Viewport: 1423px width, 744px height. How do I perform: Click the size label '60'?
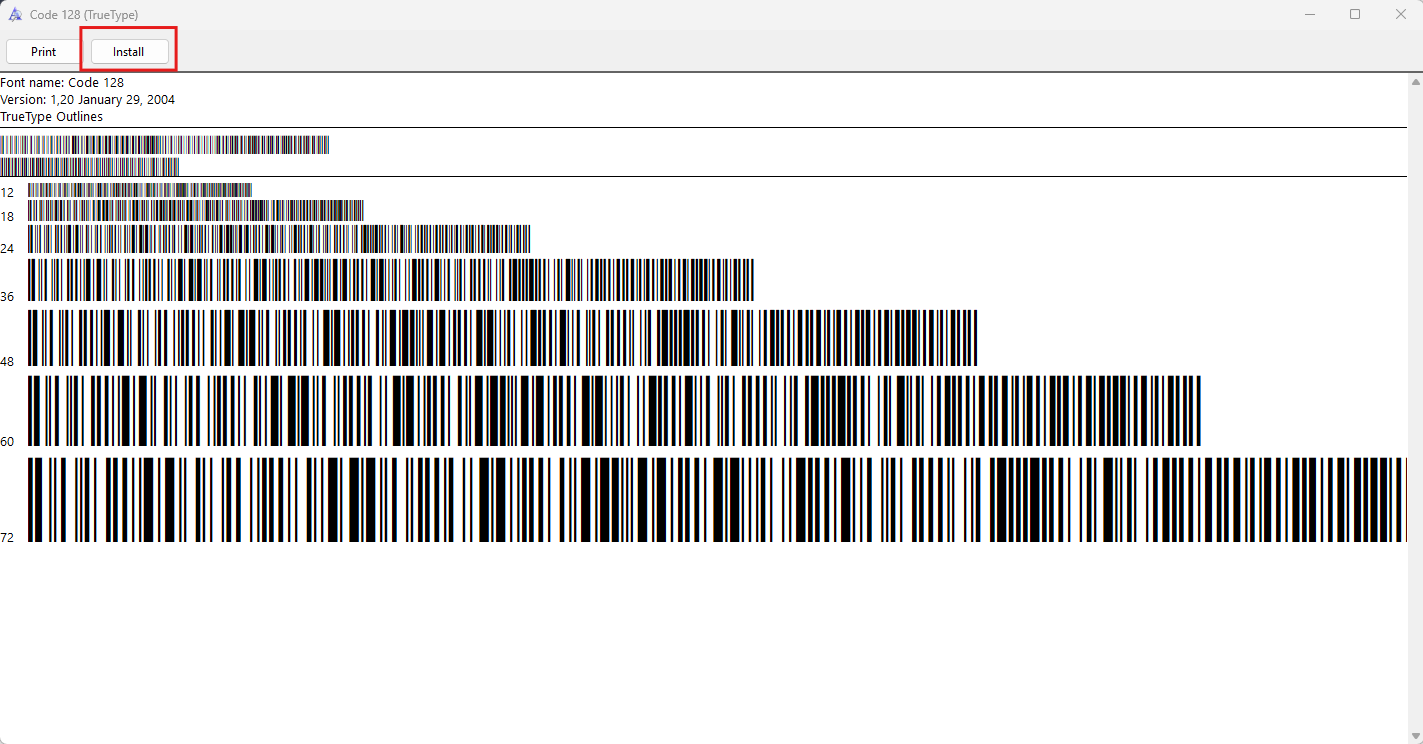7,442
